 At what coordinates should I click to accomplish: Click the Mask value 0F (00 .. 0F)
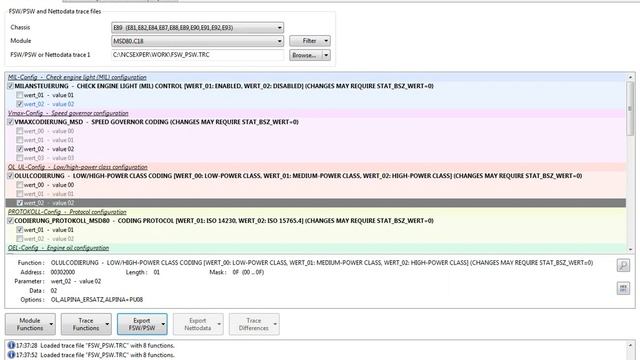point(248,272)
